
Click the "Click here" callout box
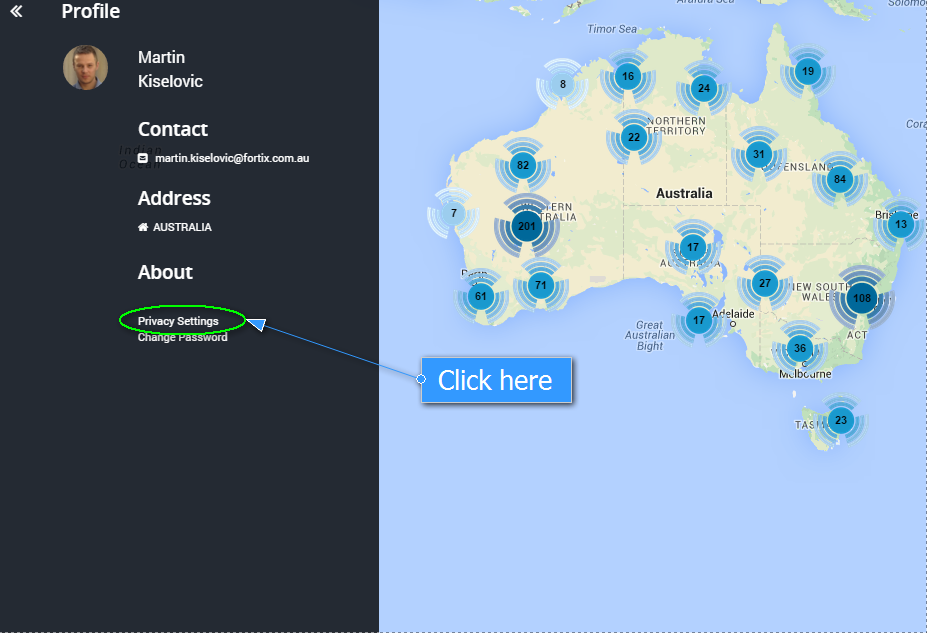tap(495, 380)
